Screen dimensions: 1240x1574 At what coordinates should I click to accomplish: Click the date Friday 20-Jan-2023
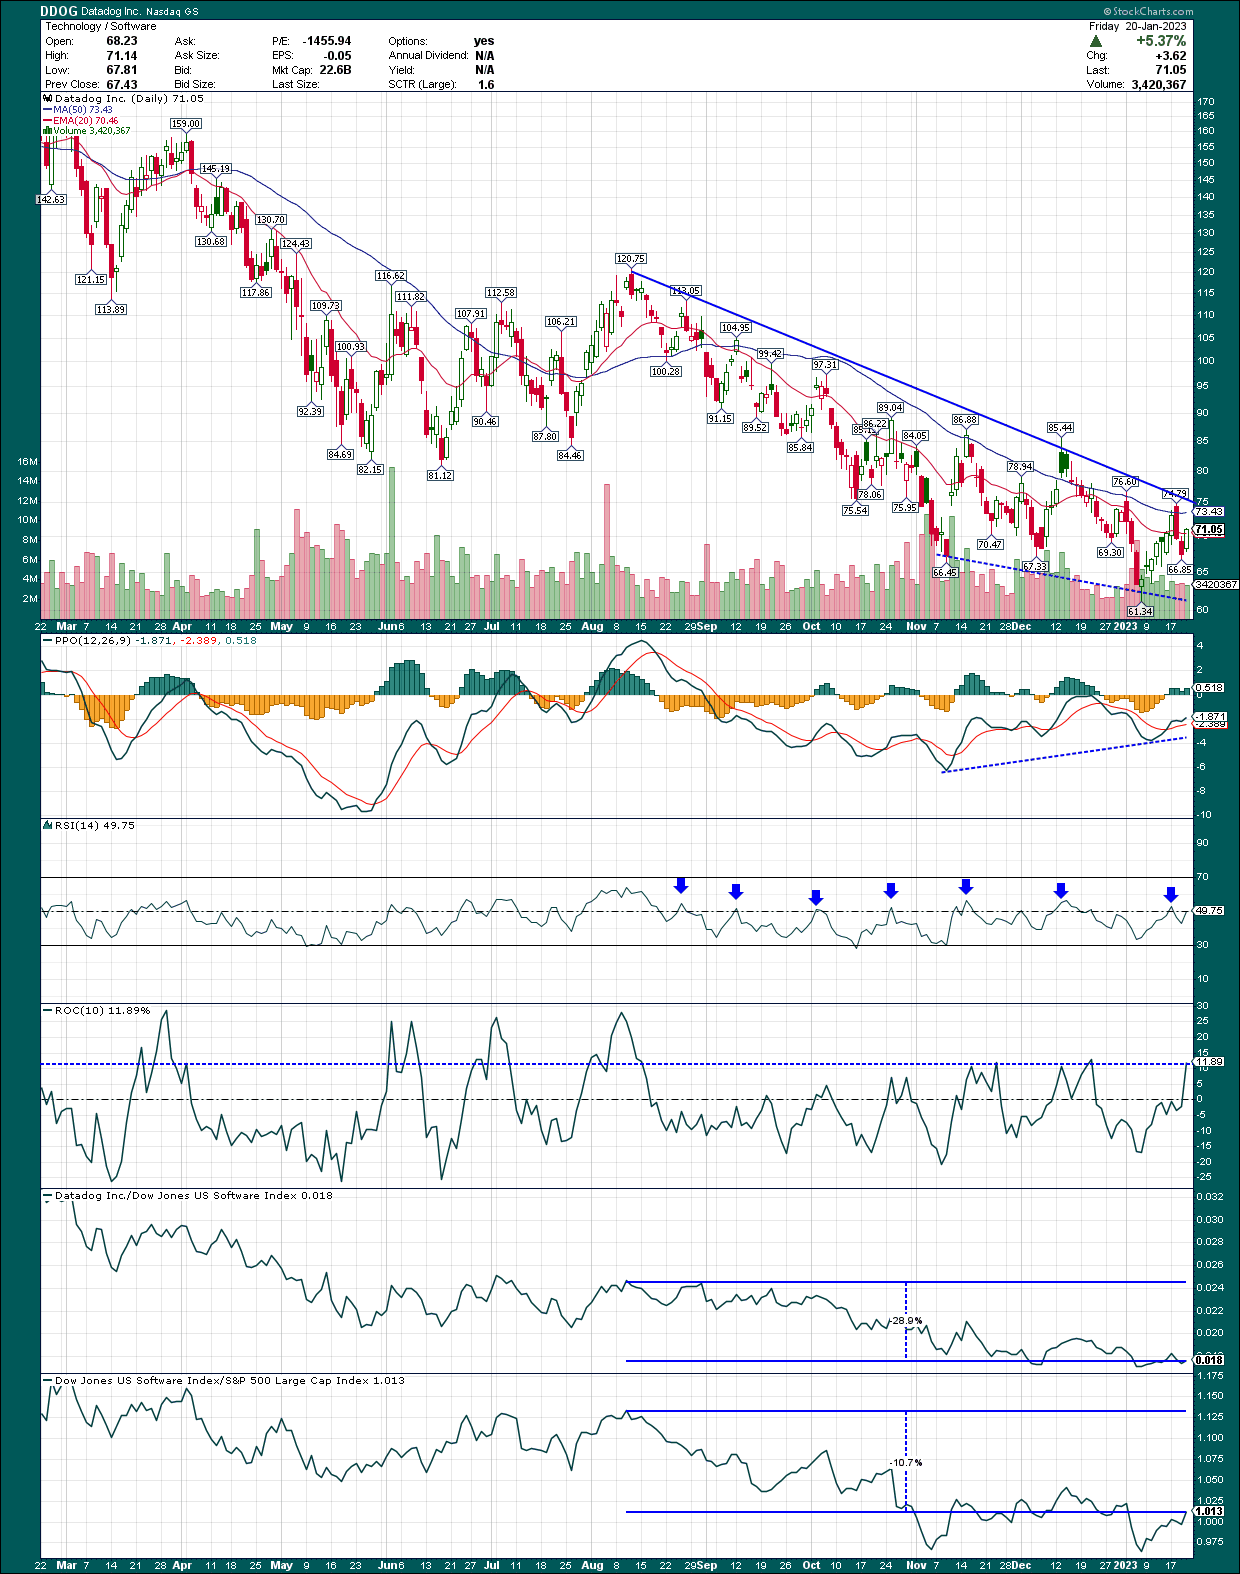(x=1139, y=27)
